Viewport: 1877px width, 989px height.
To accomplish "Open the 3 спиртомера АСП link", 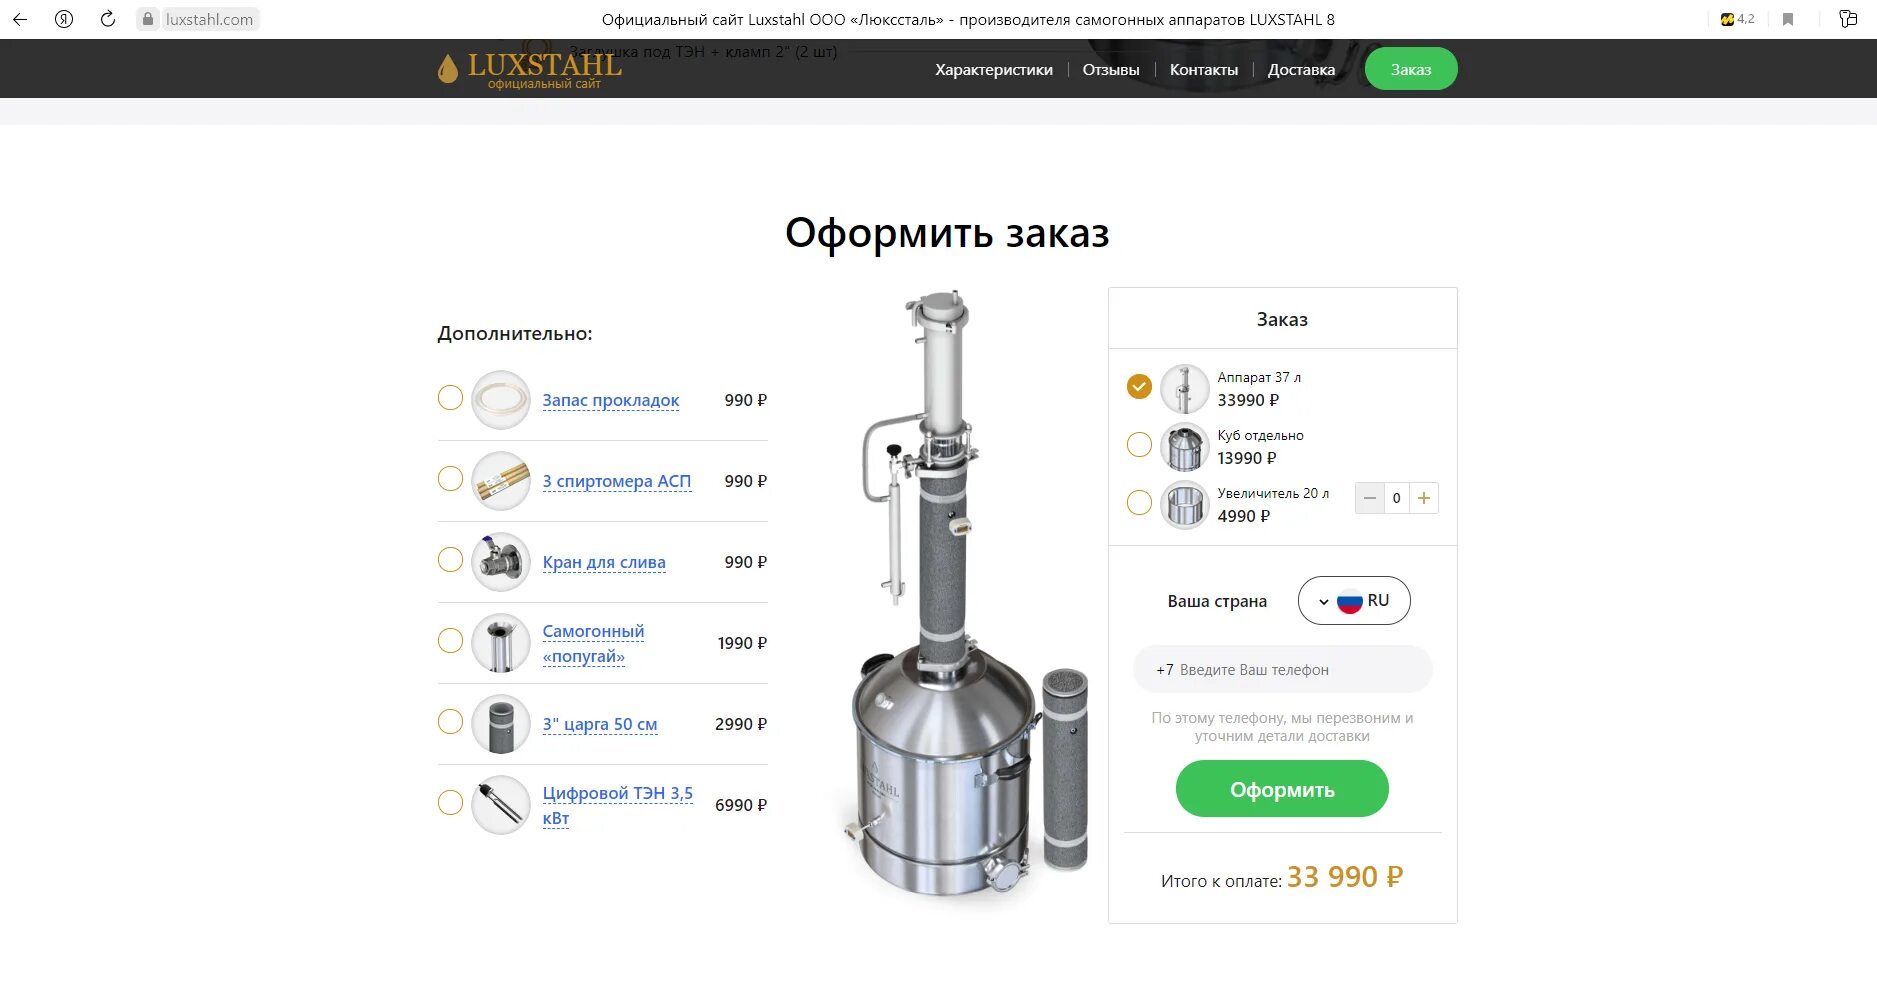I will (x=617, y=481).
